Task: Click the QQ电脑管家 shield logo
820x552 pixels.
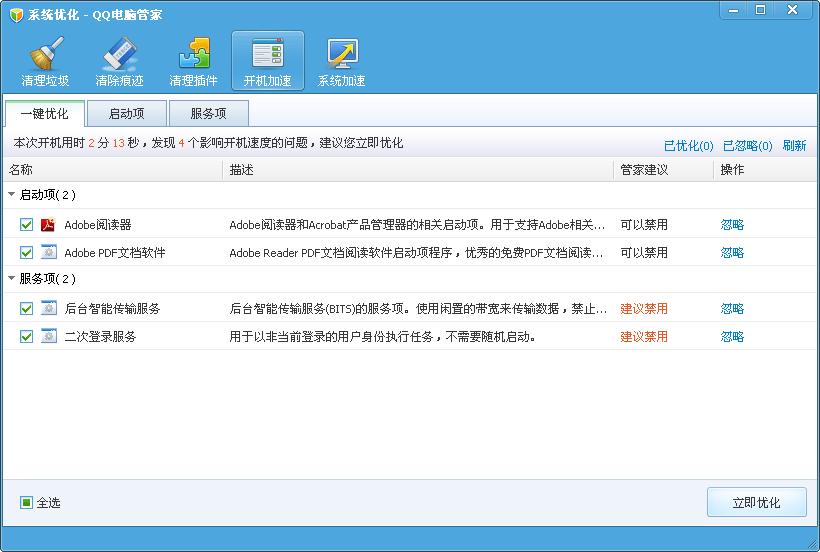Action: coord(16,15)
